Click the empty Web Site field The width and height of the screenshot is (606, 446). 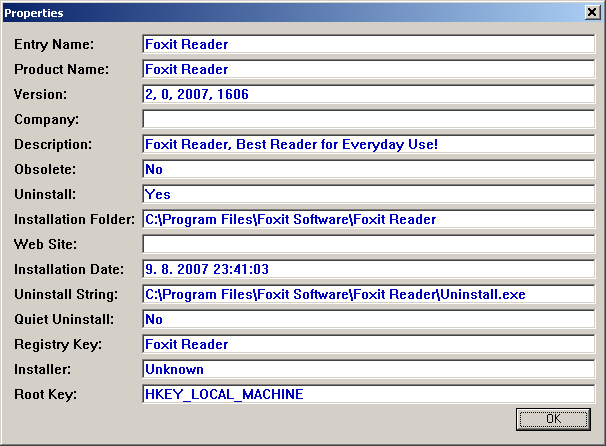pos(369,244)
